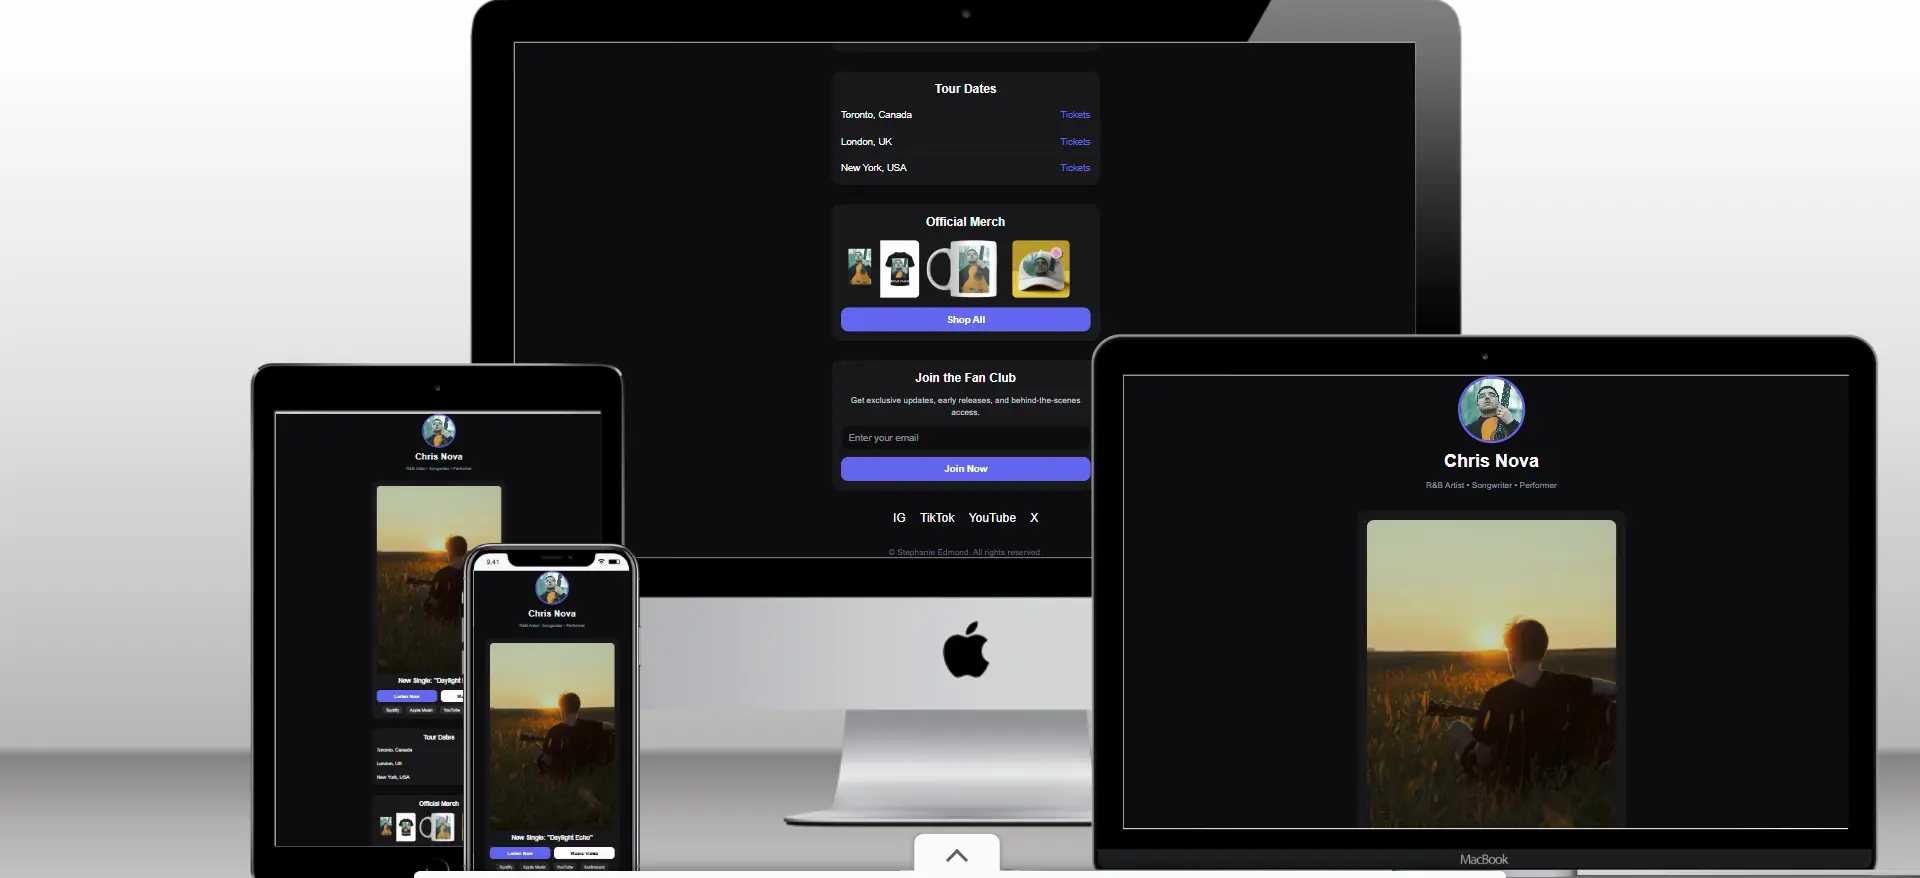1920x878 pixels.
Task: View the black T-shirt merch item on iMac
Action: [899, 268]
